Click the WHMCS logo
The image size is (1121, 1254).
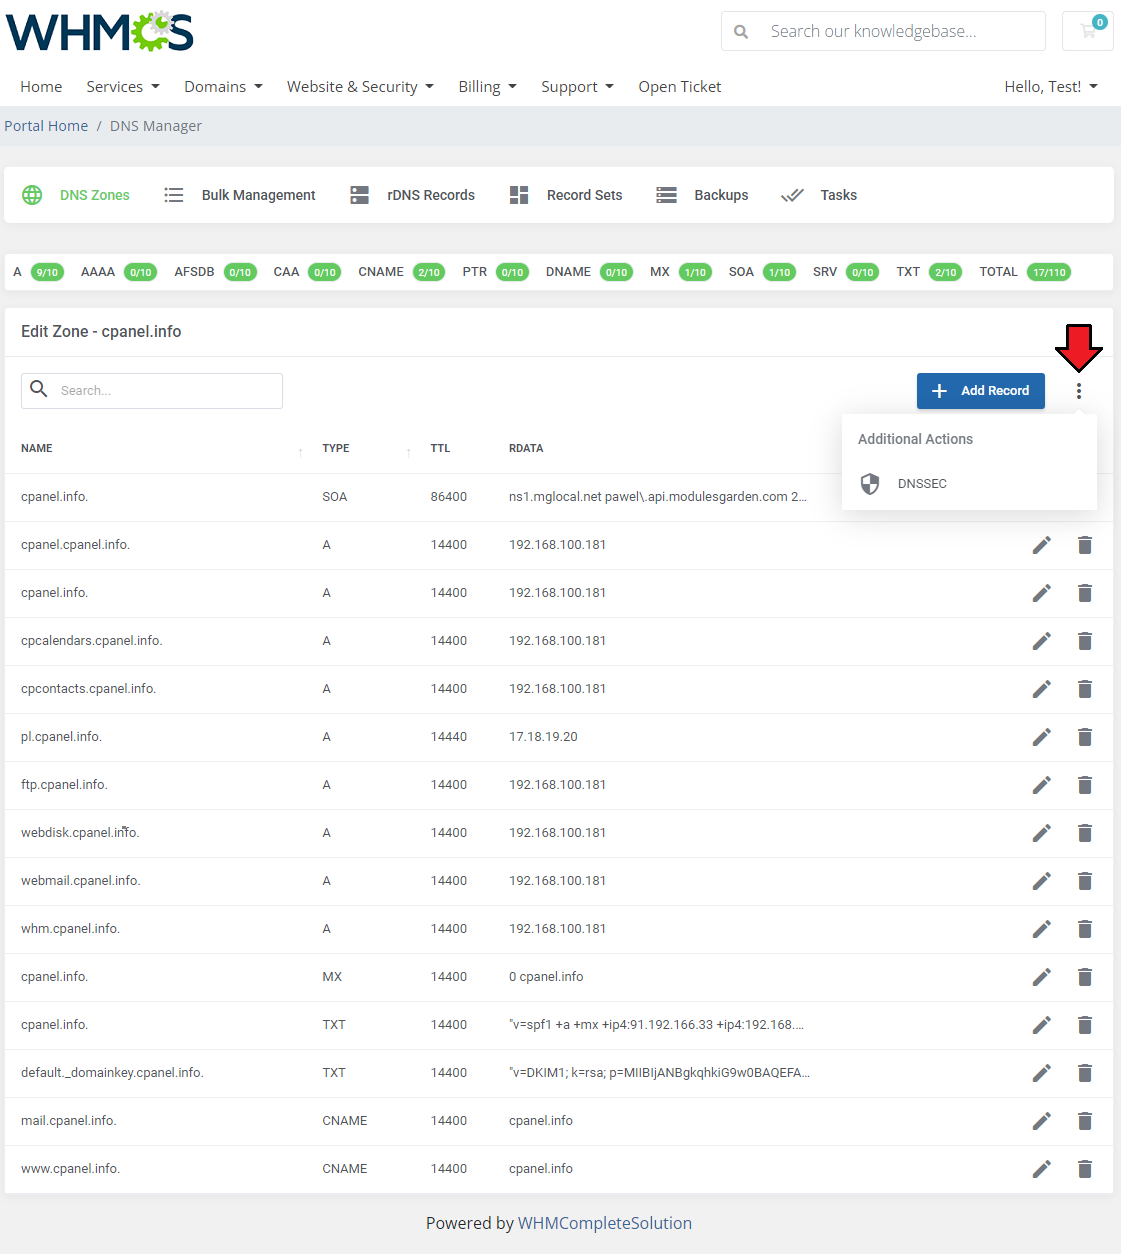[100, 32]
